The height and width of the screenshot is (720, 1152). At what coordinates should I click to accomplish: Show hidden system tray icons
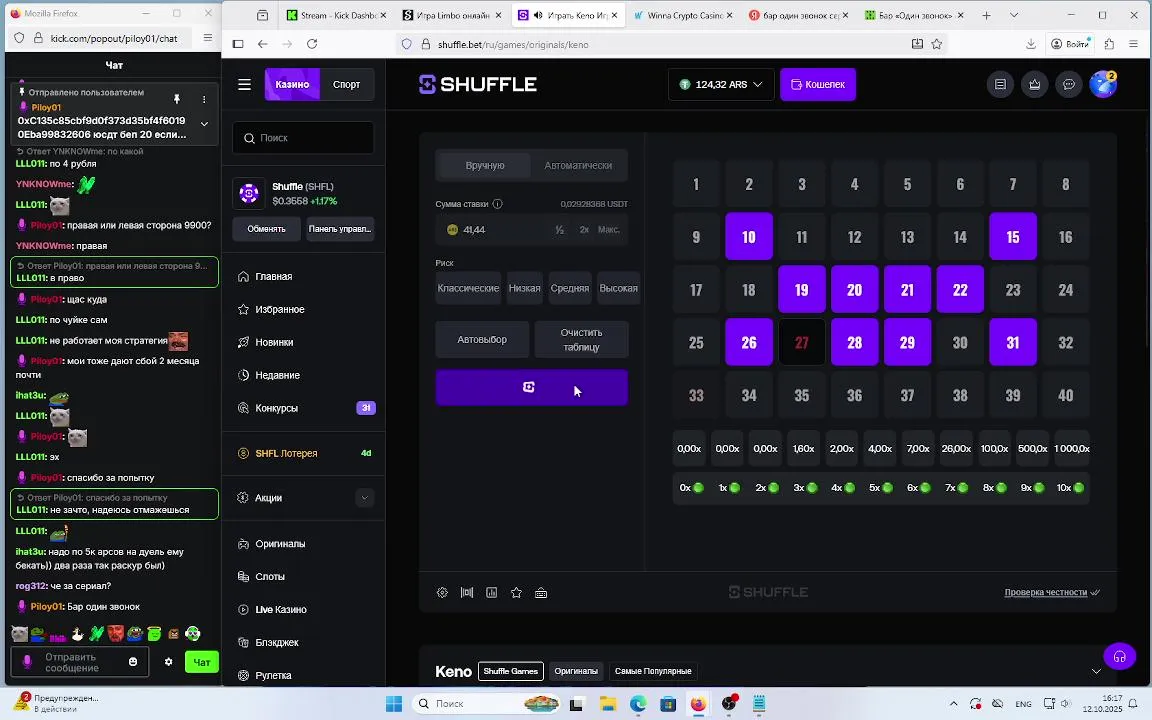[953, 704]
